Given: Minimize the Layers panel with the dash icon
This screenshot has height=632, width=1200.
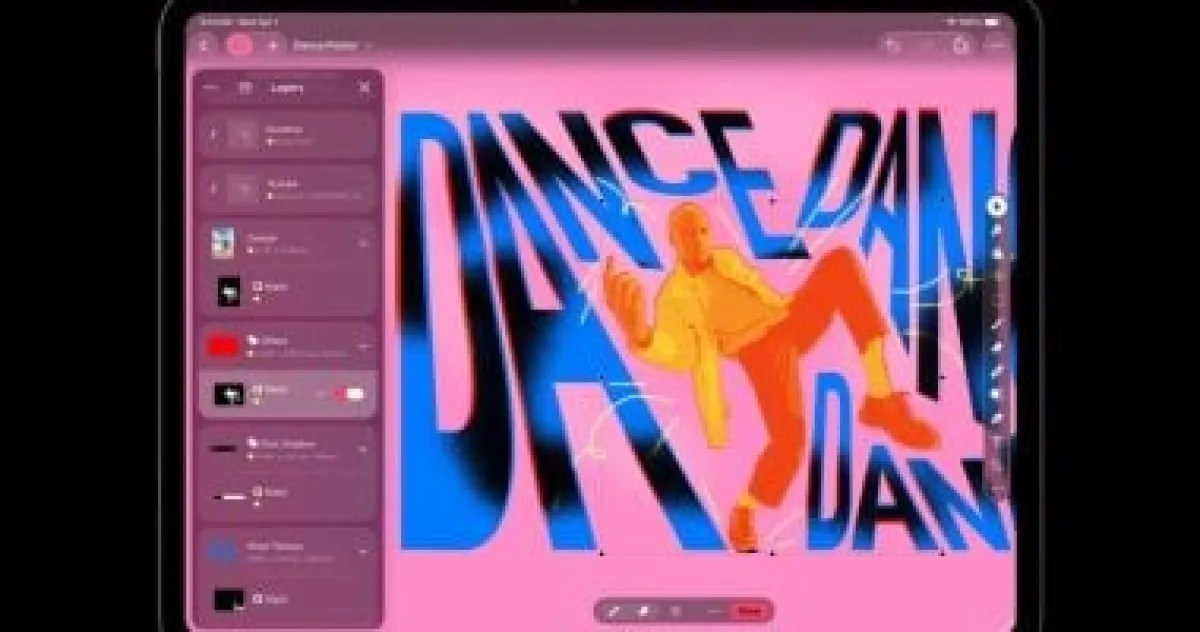Looking at the screenshot, I should 211,88.
